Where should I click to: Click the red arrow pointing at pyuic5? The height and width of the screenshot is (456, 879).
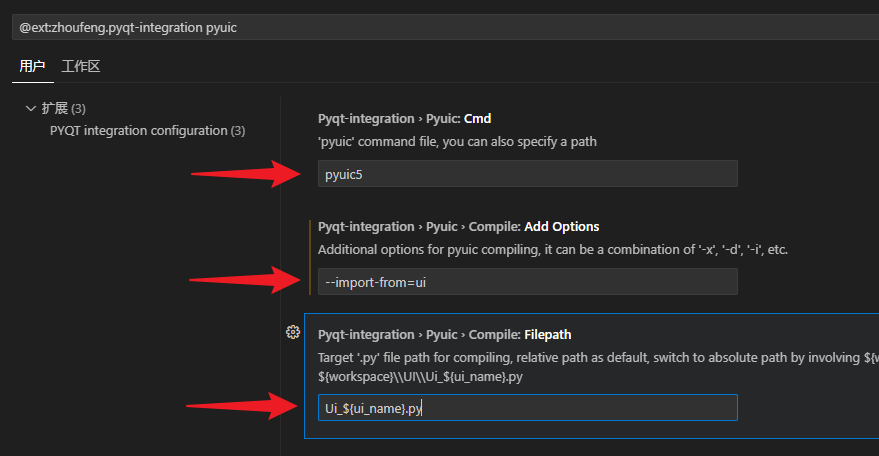click(x=246, y=174)
